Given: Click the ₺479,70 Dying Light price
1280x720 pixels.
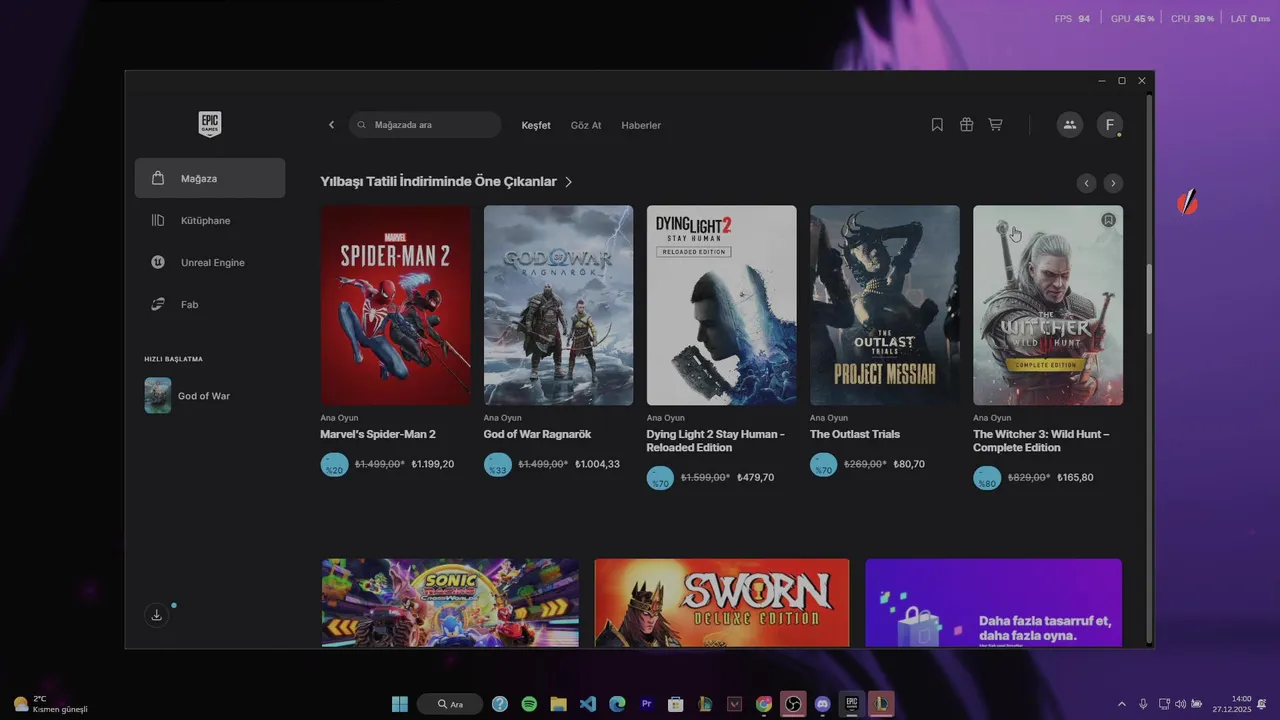Looking at the screenshot, I should click(755, 478).
